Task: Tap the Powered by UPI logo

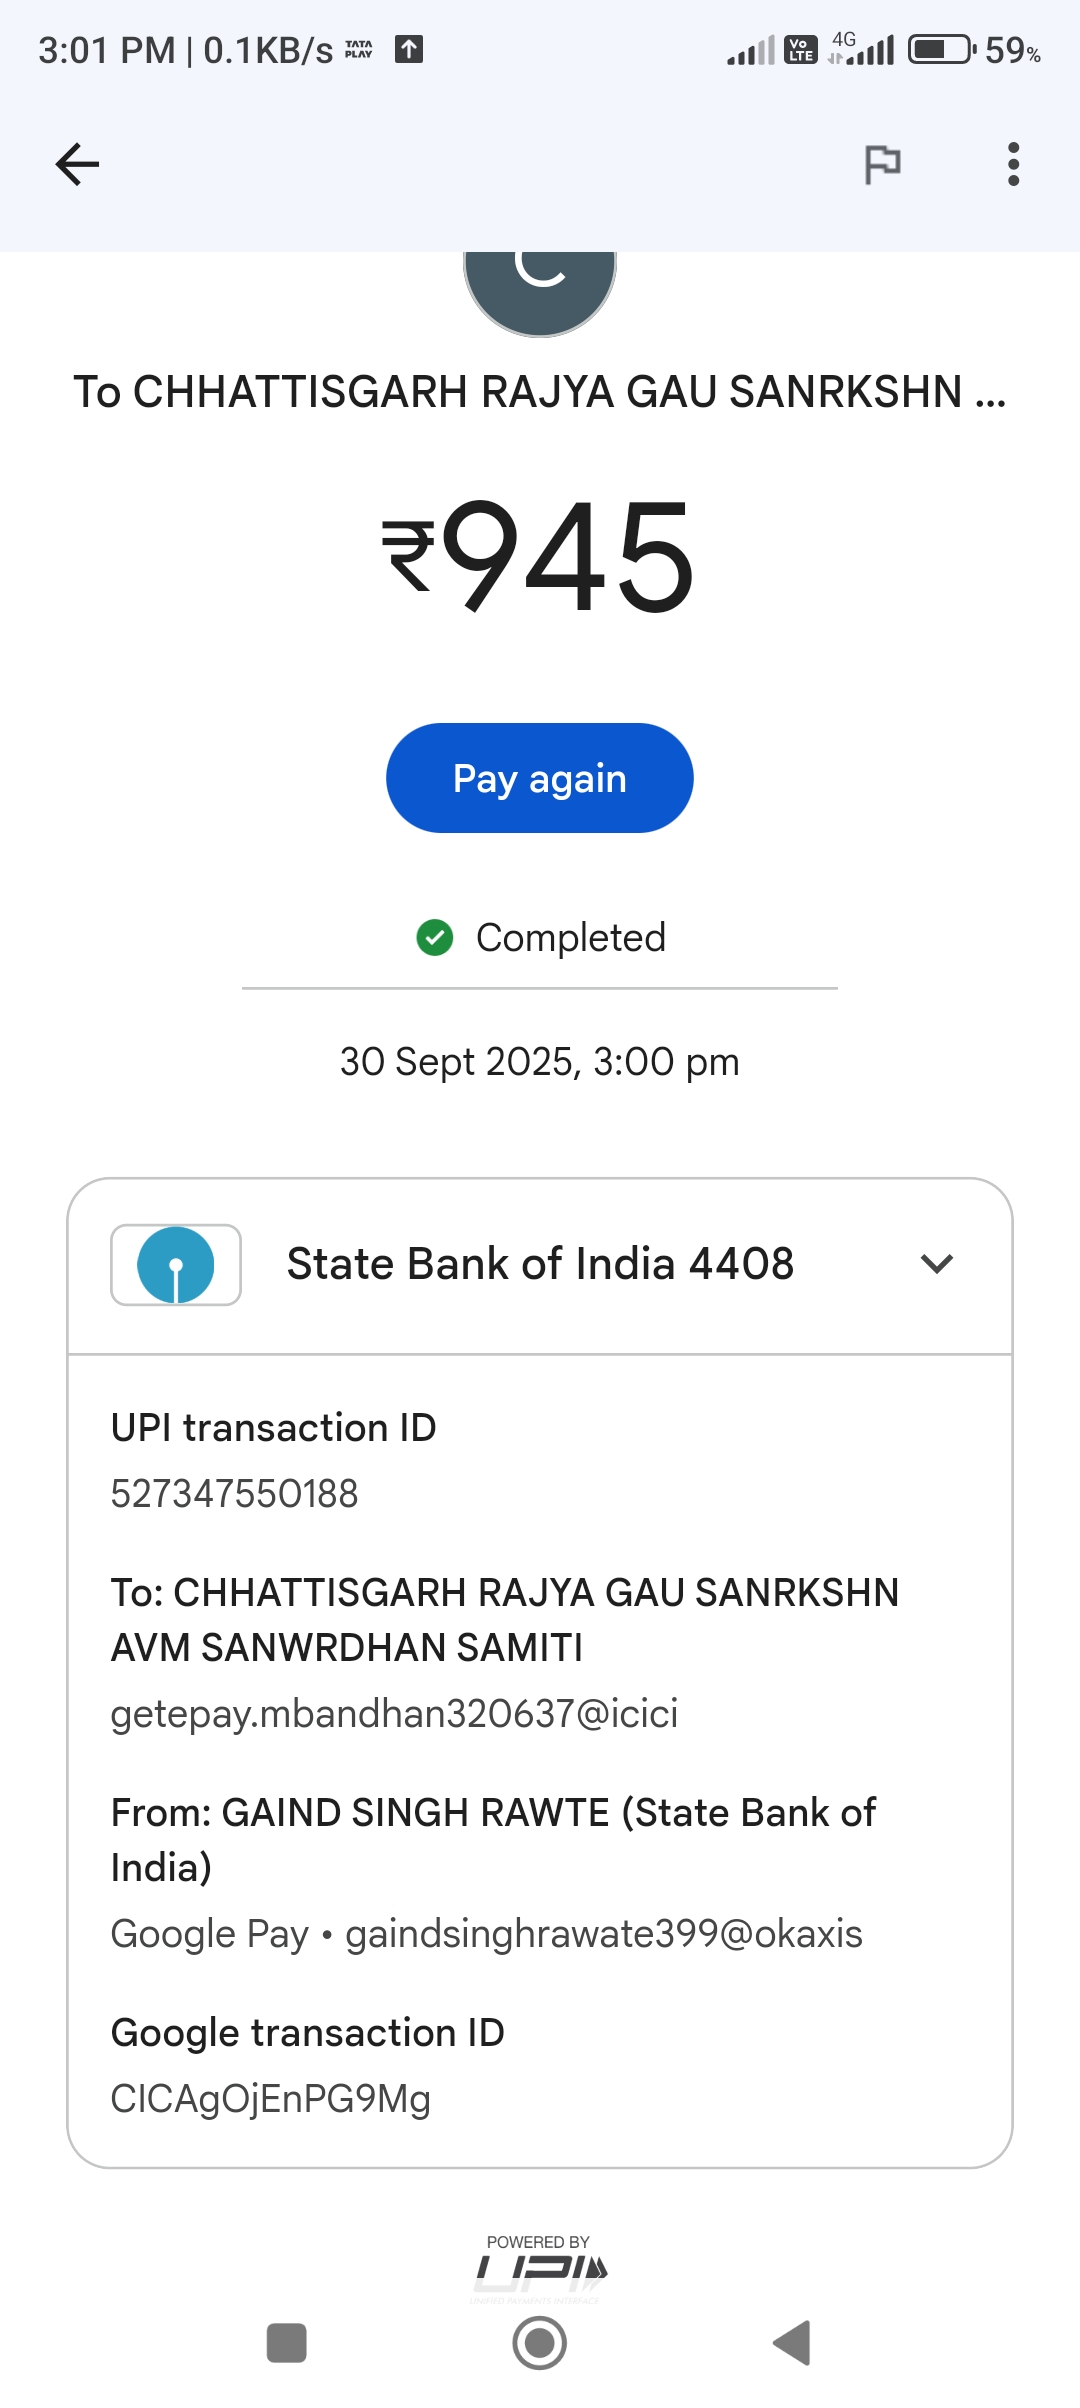Action: (x=540, y=2268)
